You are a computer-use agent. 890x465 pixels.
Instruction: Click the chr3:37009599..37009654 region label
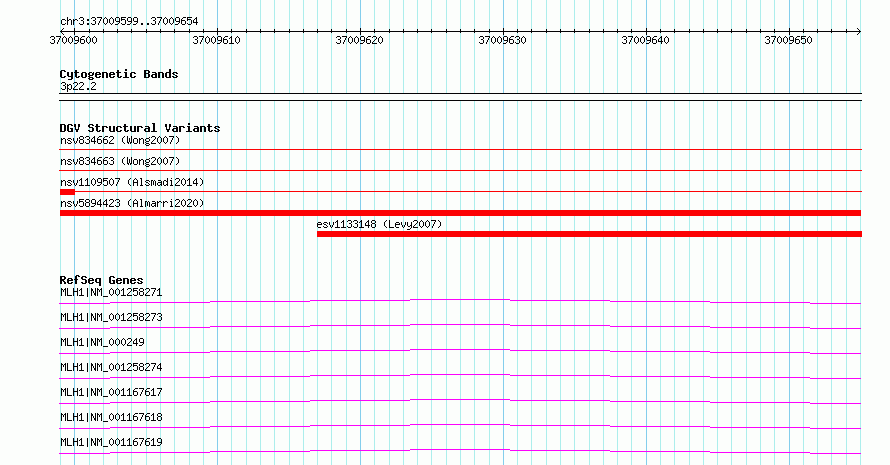(x=129, y=21)
